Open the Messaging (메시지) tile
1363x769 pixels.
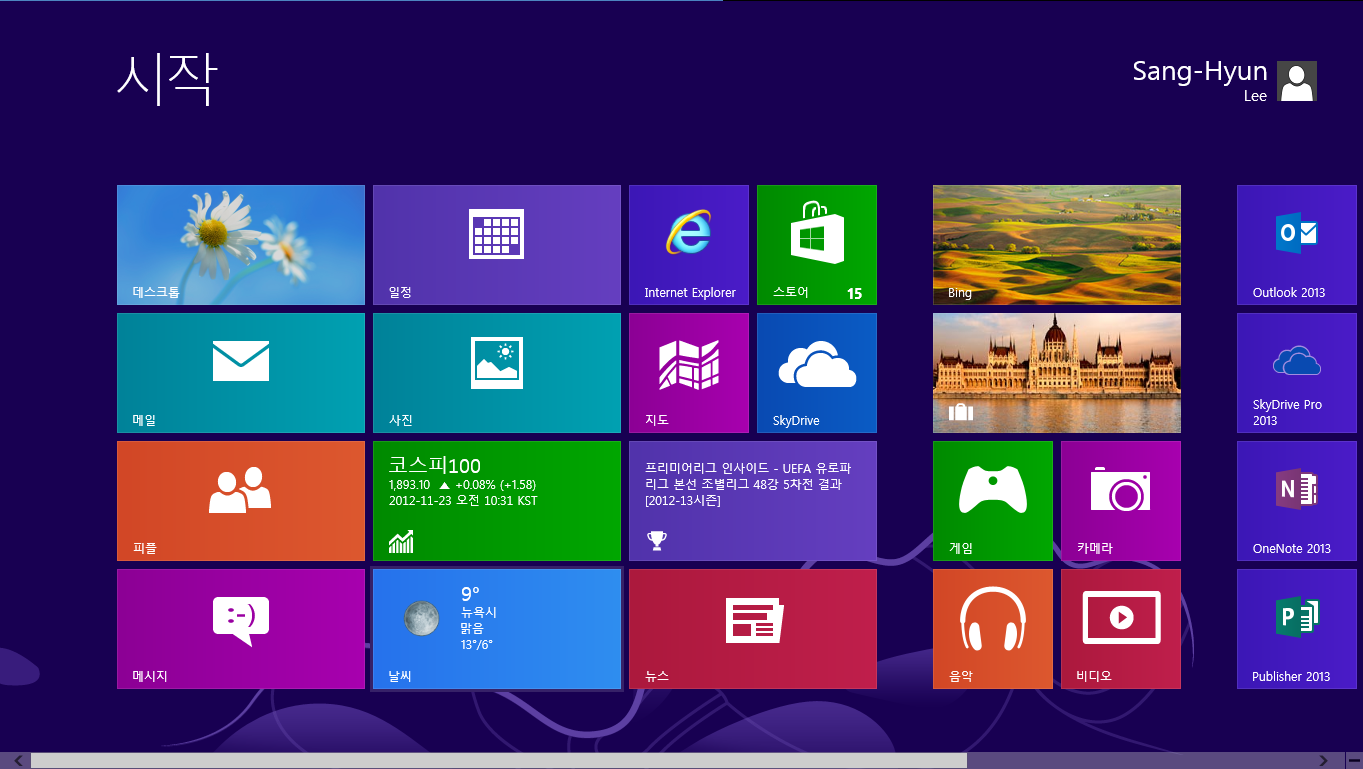pos(241,629)
